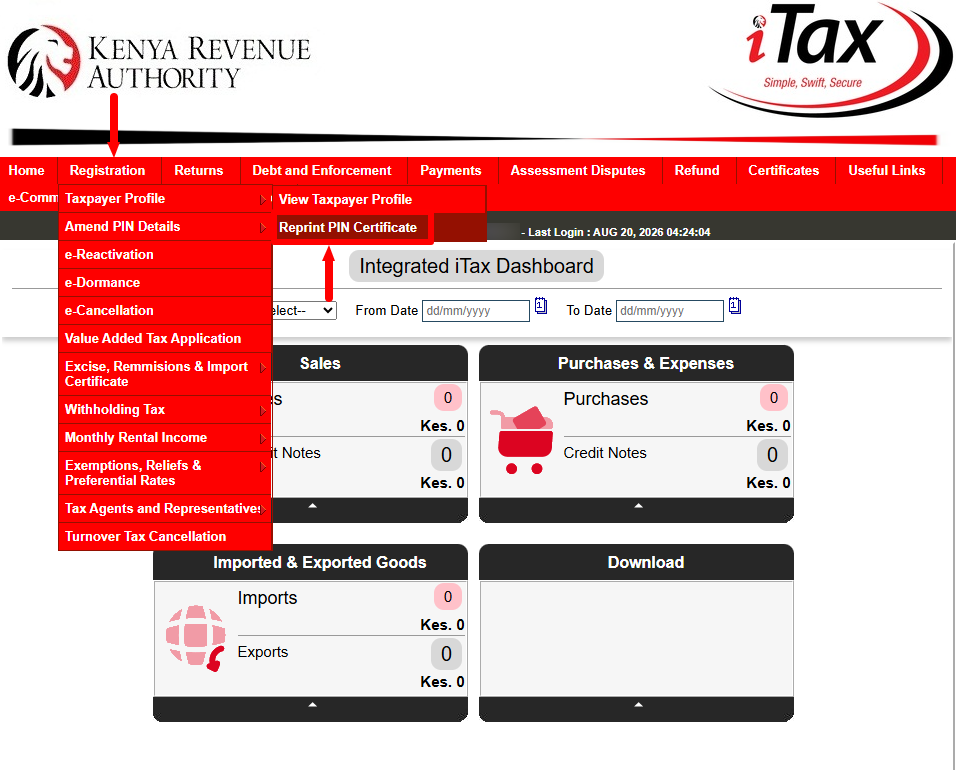Choose e-Cancellation in Registration menu
This screenshot has width=956, height=770.
[x=165, y=311]
